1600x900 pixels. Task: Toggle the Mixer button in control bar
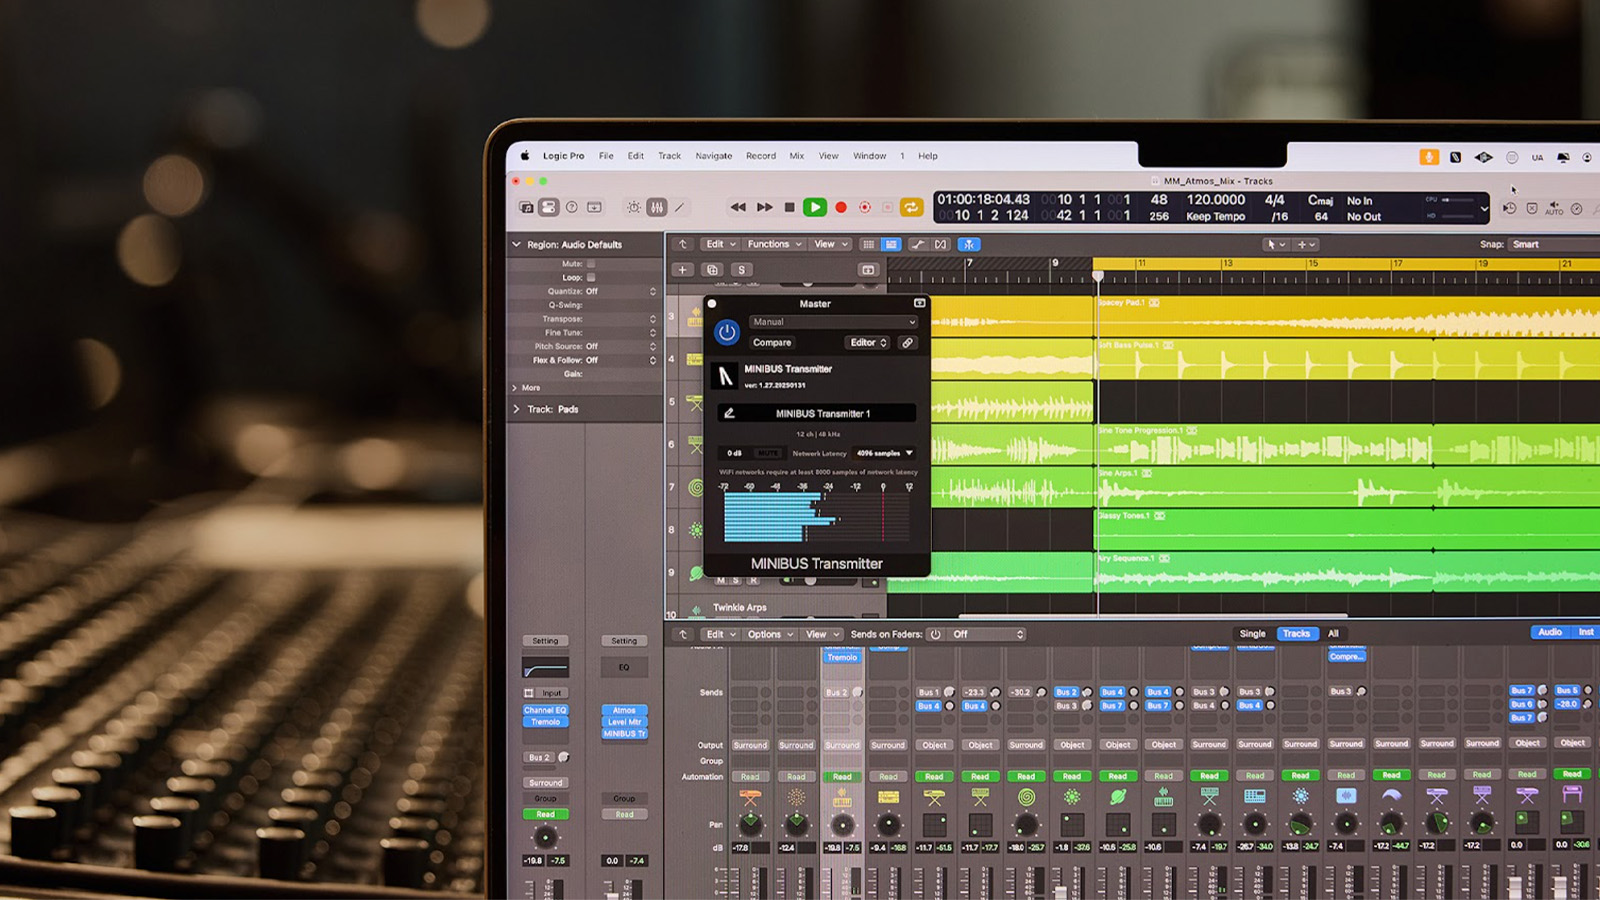click(657, 207)
